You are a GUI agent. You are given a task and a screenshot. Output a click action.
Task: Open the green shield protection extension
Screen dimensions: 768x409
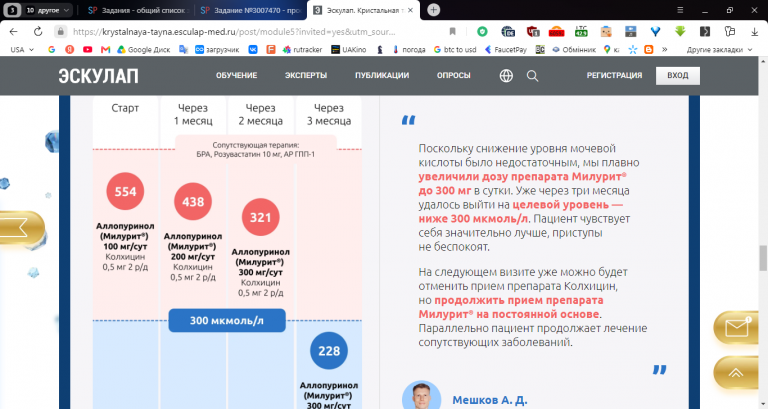pyautogui.click(x=482, y=31)
